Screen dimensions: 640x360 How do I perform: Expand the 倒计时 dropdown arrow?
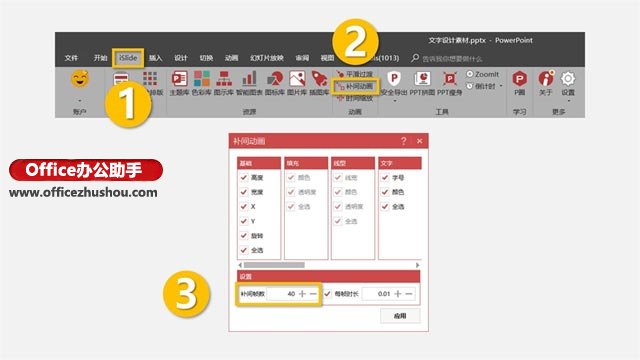click(501, 86)
